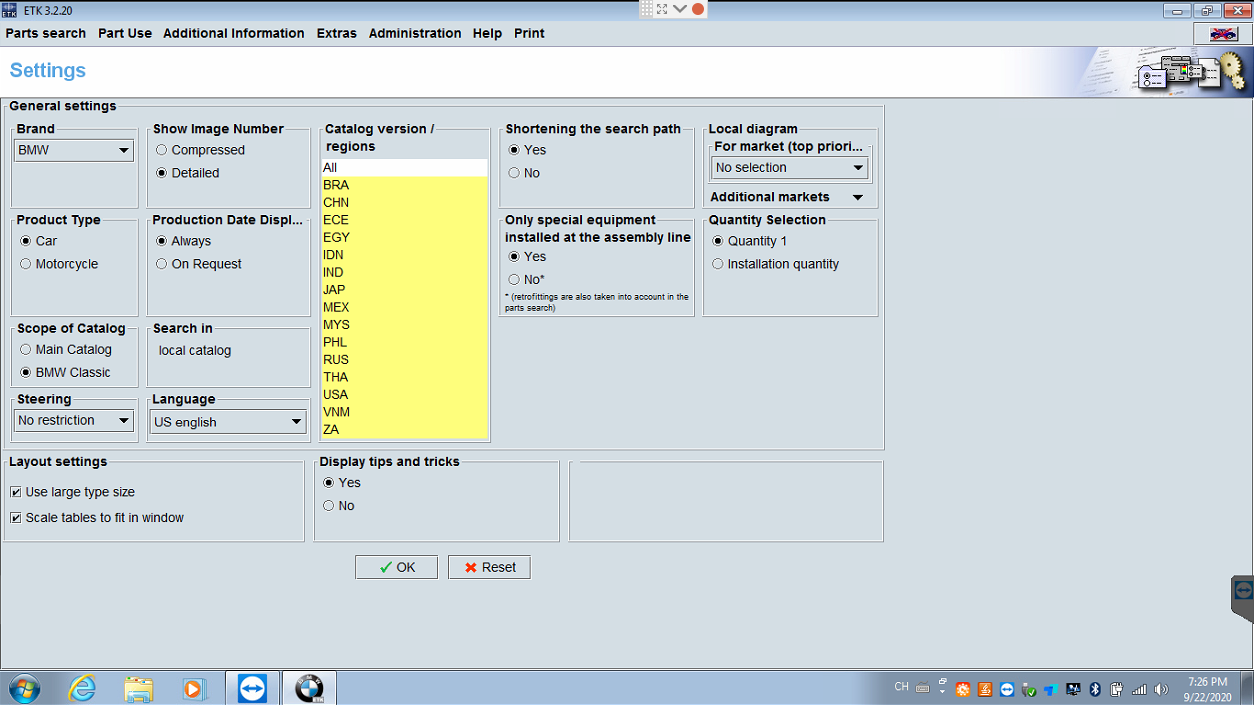Click the Reset button
This screenshot has width=1254, height=705.
click(x=489, y=567)
